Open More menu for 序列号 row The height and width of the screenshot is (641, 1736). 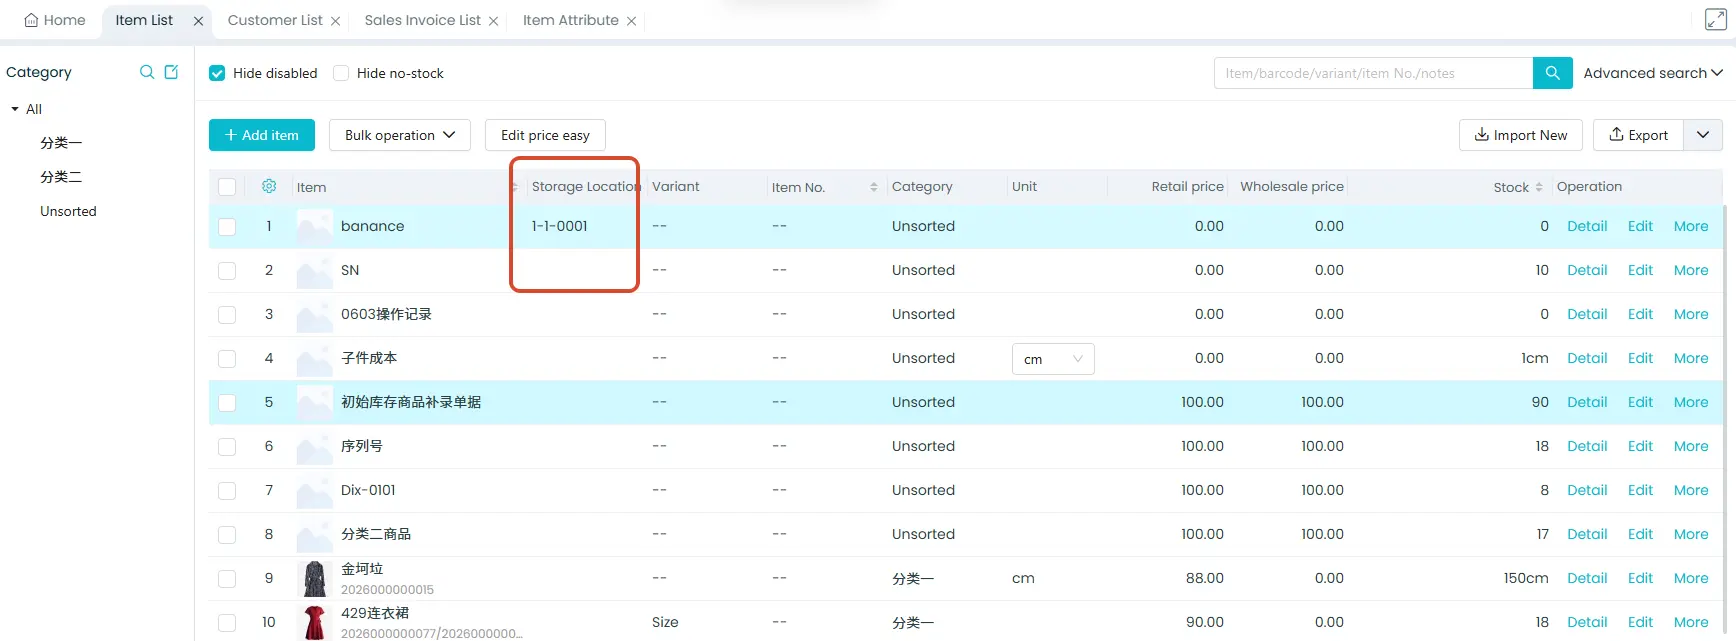(x=1691, y=446)
